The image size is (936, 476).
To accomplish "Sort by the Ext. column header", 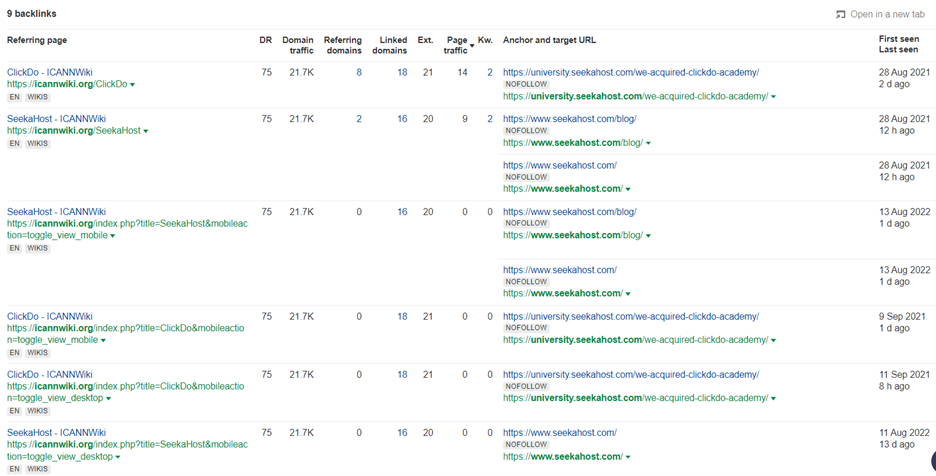I will 426,40.
